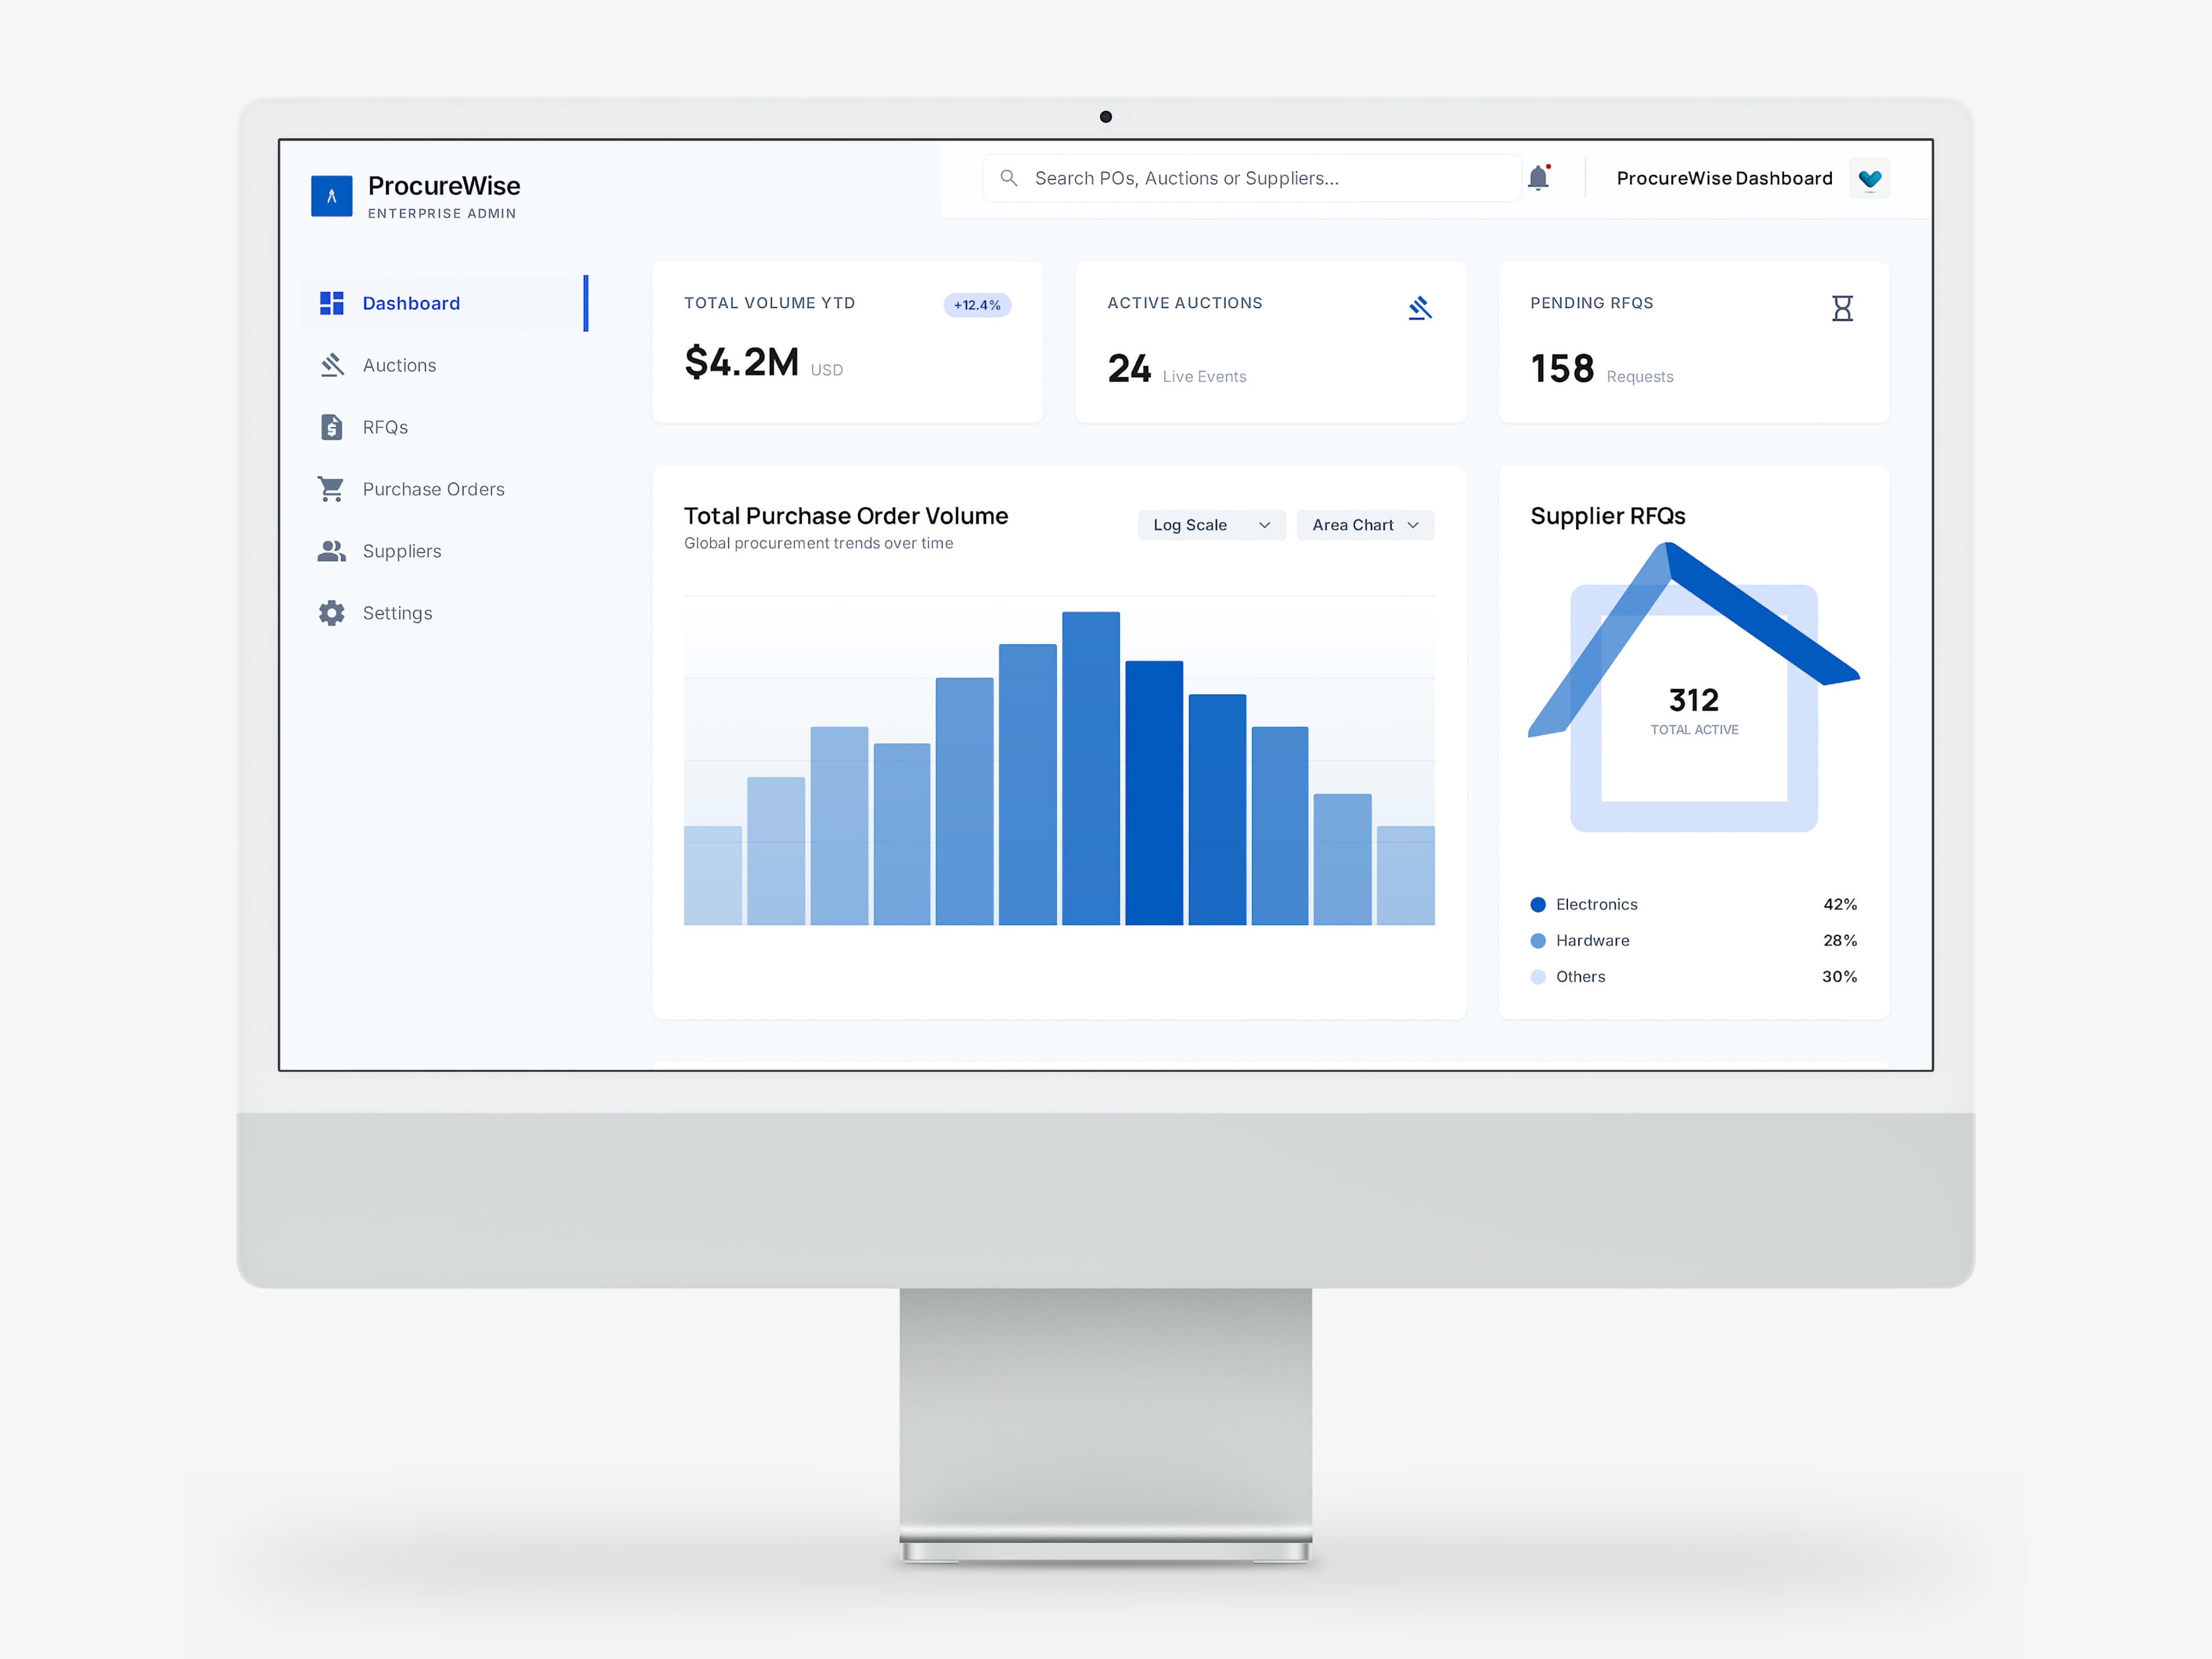Open the Area Chart dropdown
The height and width of the screenshot is (1659, 2212).
1364,524
